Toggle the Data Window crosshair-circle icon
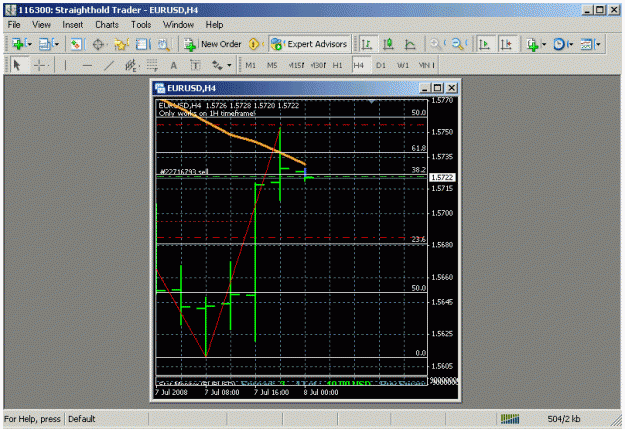The image size is (625, 429). pos(98,44)
